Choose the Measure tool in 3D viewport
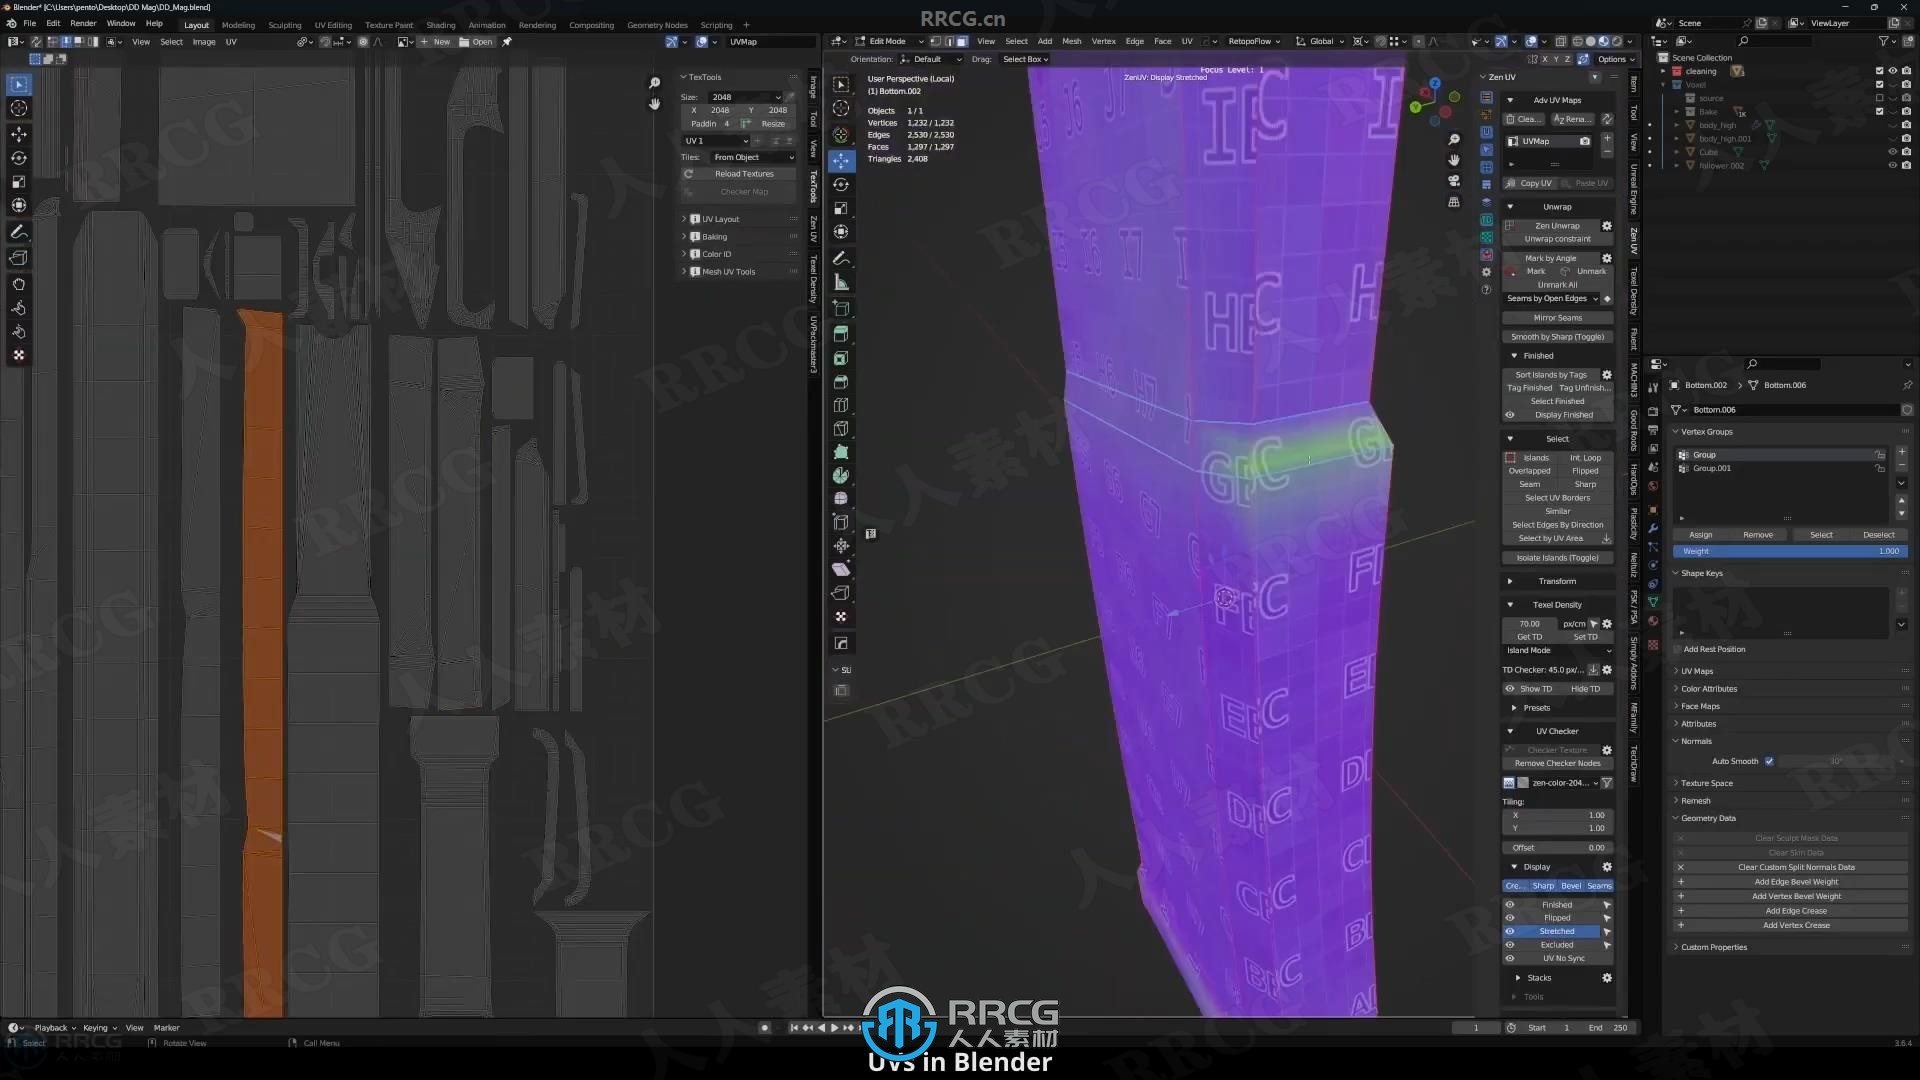Image resolution: width=1920 pixels, height=1080 pixels. (x=841, y=283)
